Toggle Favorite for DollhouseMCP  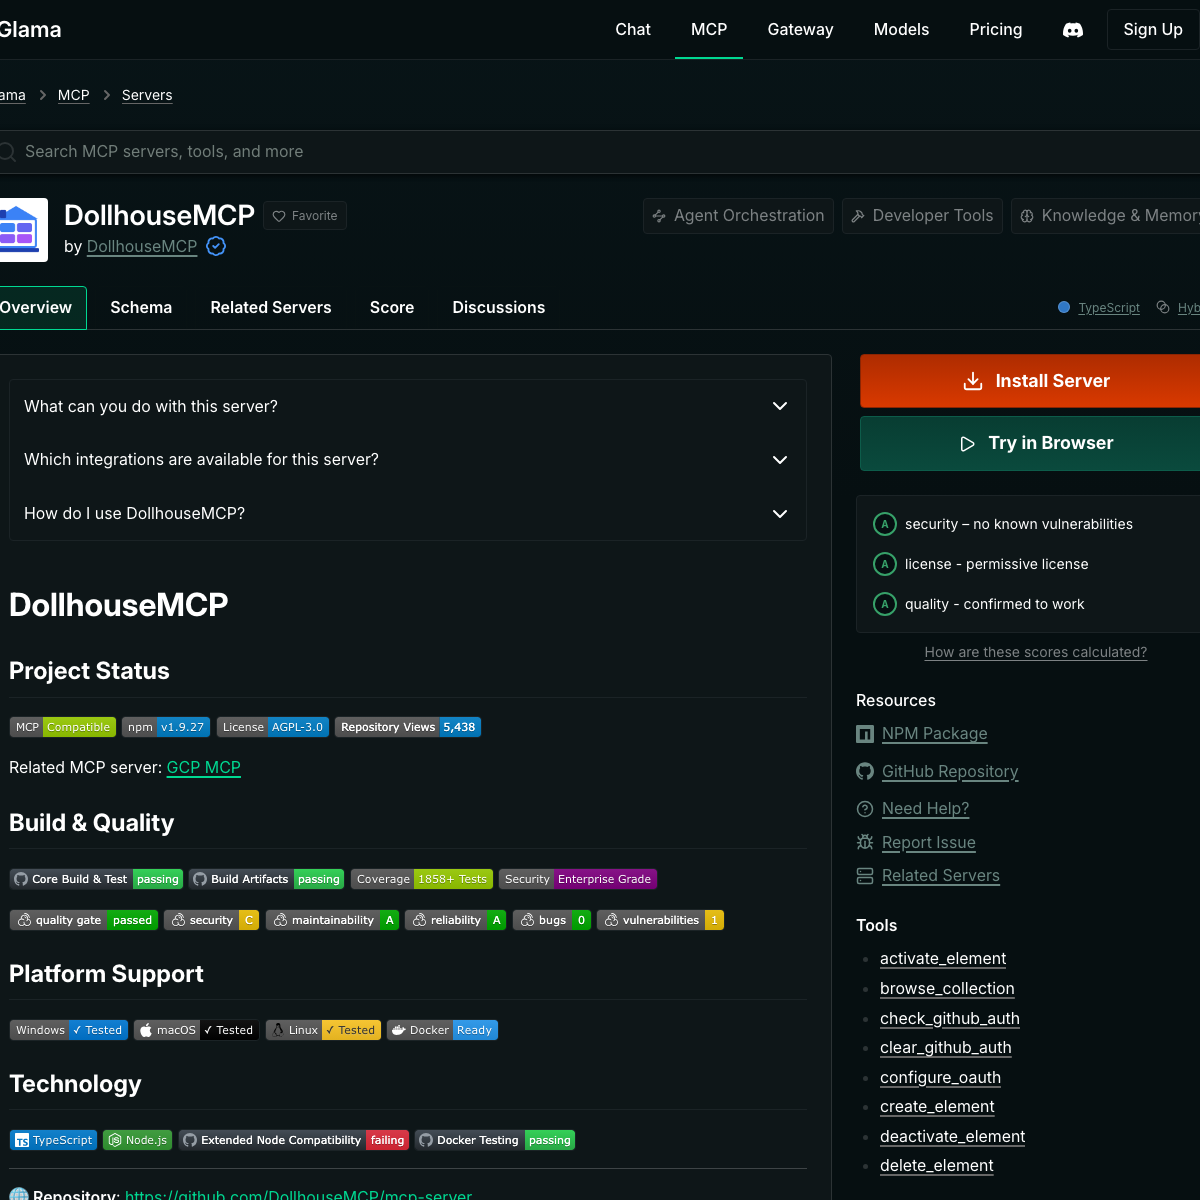pos(305,216)
